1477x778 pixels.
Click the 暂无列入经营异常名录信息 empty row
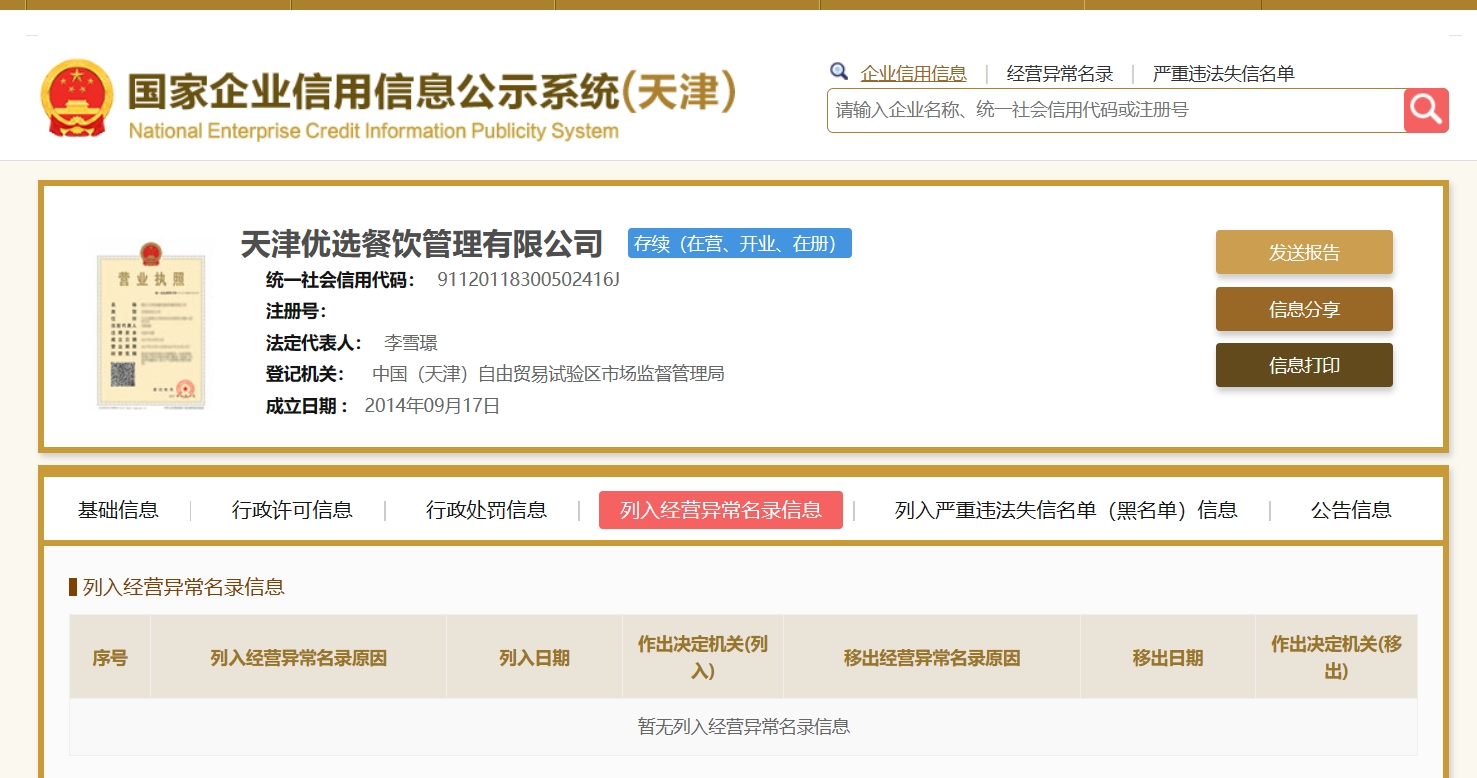743,727
